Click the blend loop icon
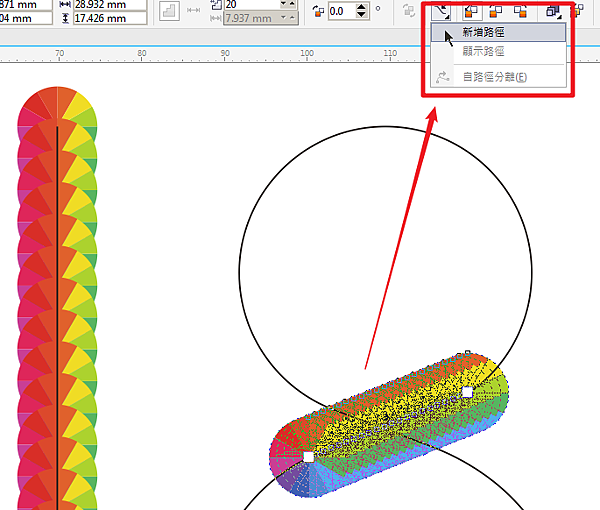 pos(409,11)
